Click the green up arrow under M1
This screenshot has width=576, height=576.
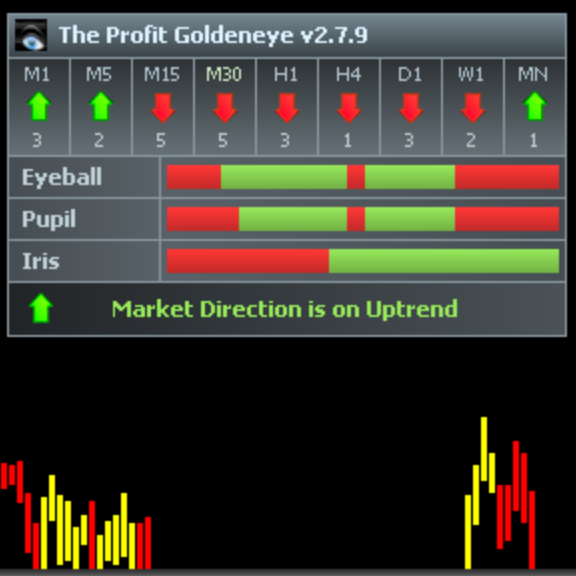coord(39,107)
